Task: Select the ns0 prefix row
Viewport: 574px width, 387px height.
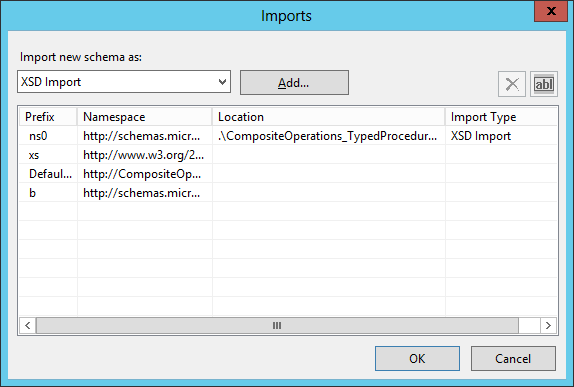Action: 288,136
